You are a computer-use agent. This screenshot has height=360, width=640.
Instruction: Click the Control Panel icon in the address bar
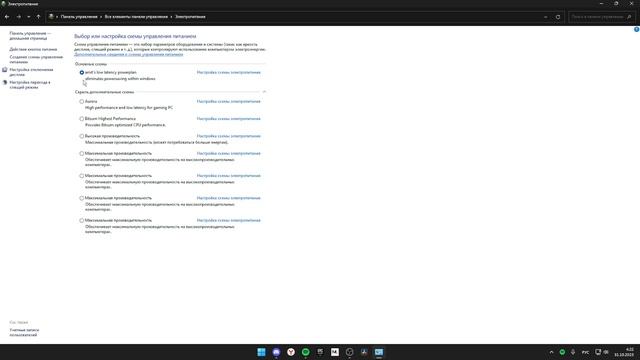pos(51,17)
